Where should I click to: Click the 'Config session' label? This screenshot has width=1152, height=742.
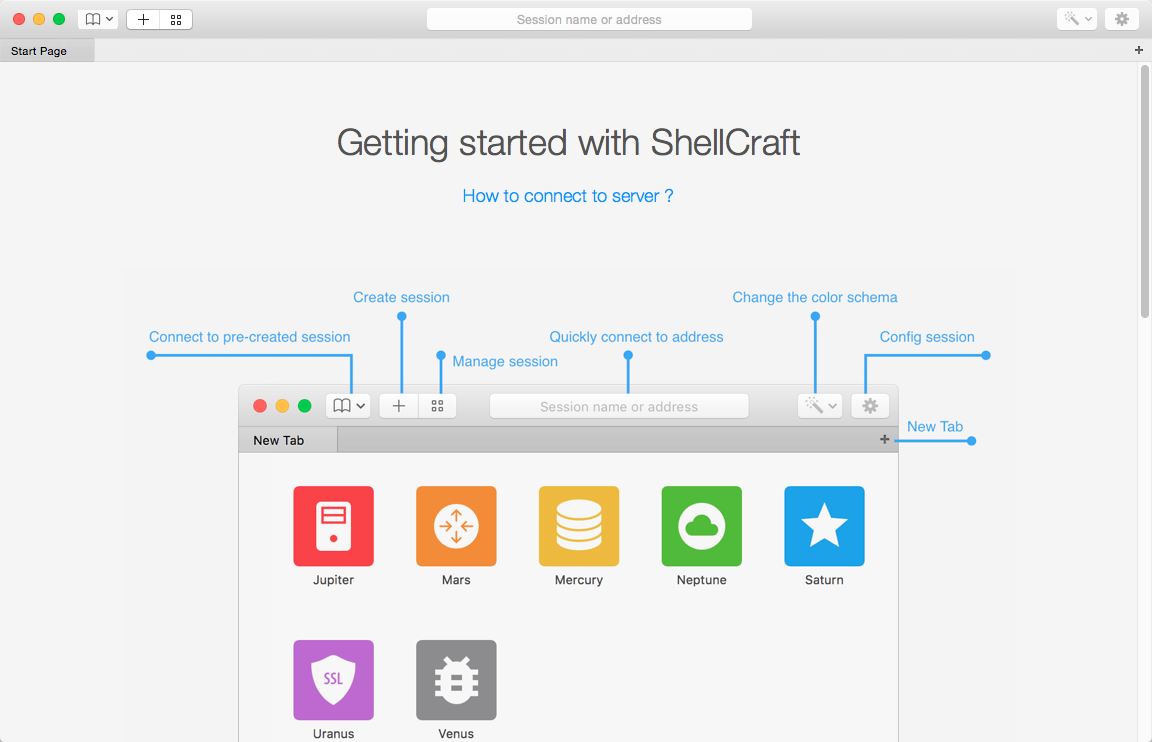tap(927, 337)
